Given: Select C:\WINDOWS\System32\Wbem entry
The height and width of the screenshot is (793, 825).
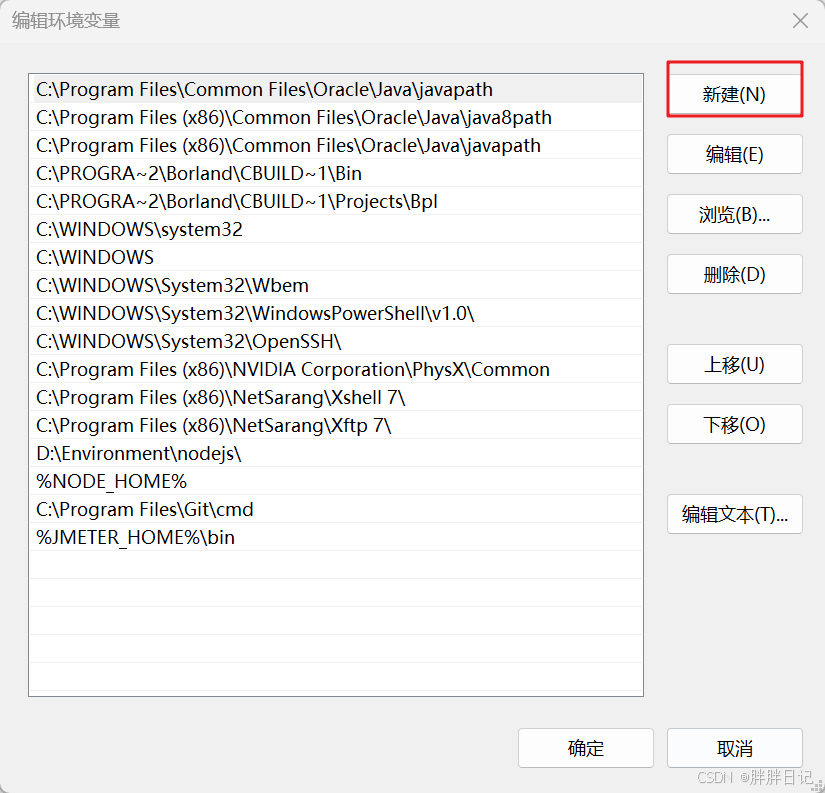Looking at the screenshot, I should coord(336,285).
